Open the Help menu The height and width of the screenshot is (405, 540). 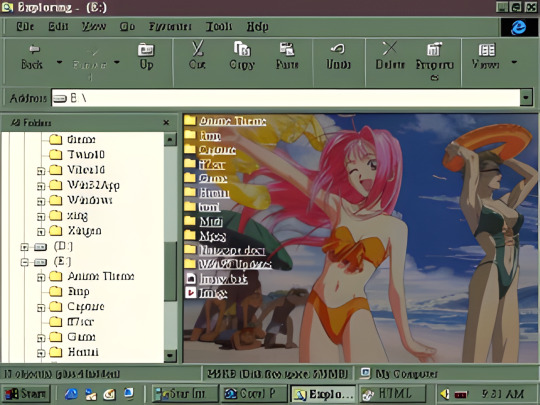pyautogui.click(x=257, y=27)
